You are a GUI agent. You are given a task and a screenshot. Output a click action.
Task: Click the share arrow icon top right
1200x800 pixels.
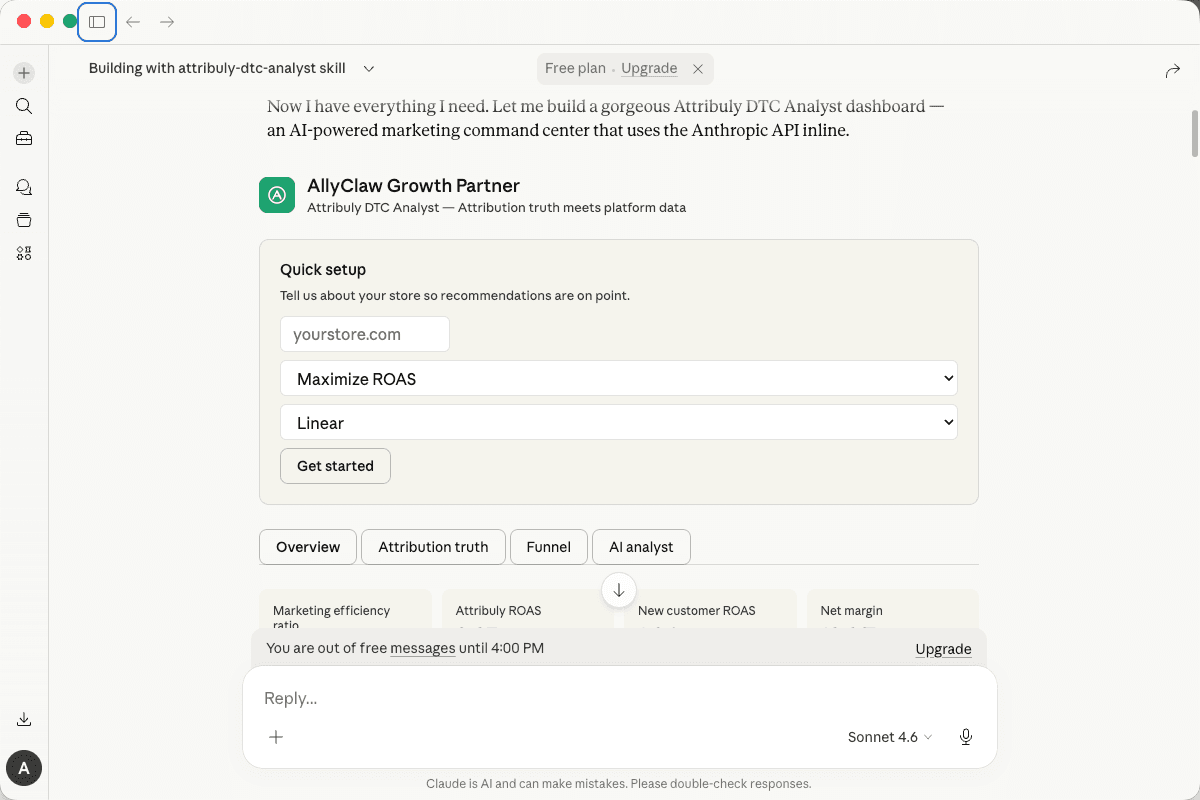1172,71
